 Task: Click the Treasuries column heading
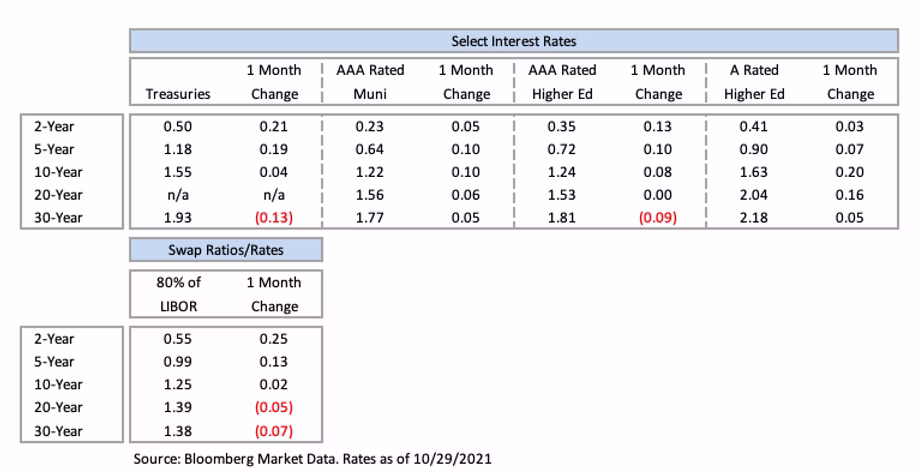pos(178,94)
